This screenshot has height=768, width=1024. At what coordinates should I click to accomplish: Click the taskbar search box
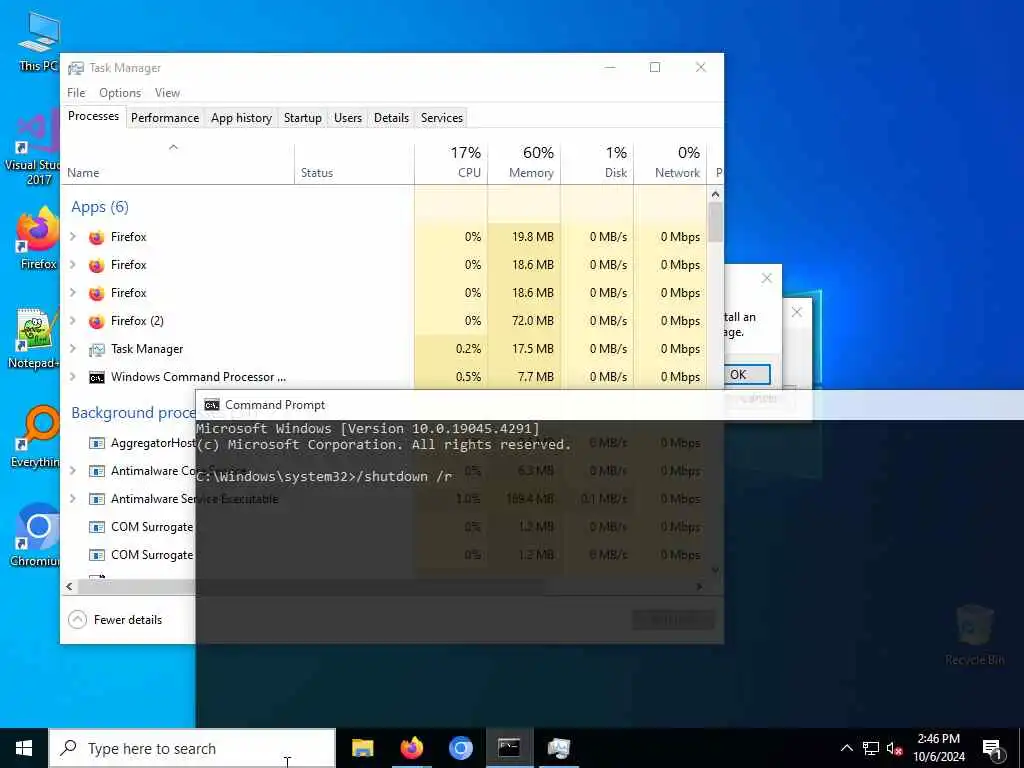tap(192, 748)
